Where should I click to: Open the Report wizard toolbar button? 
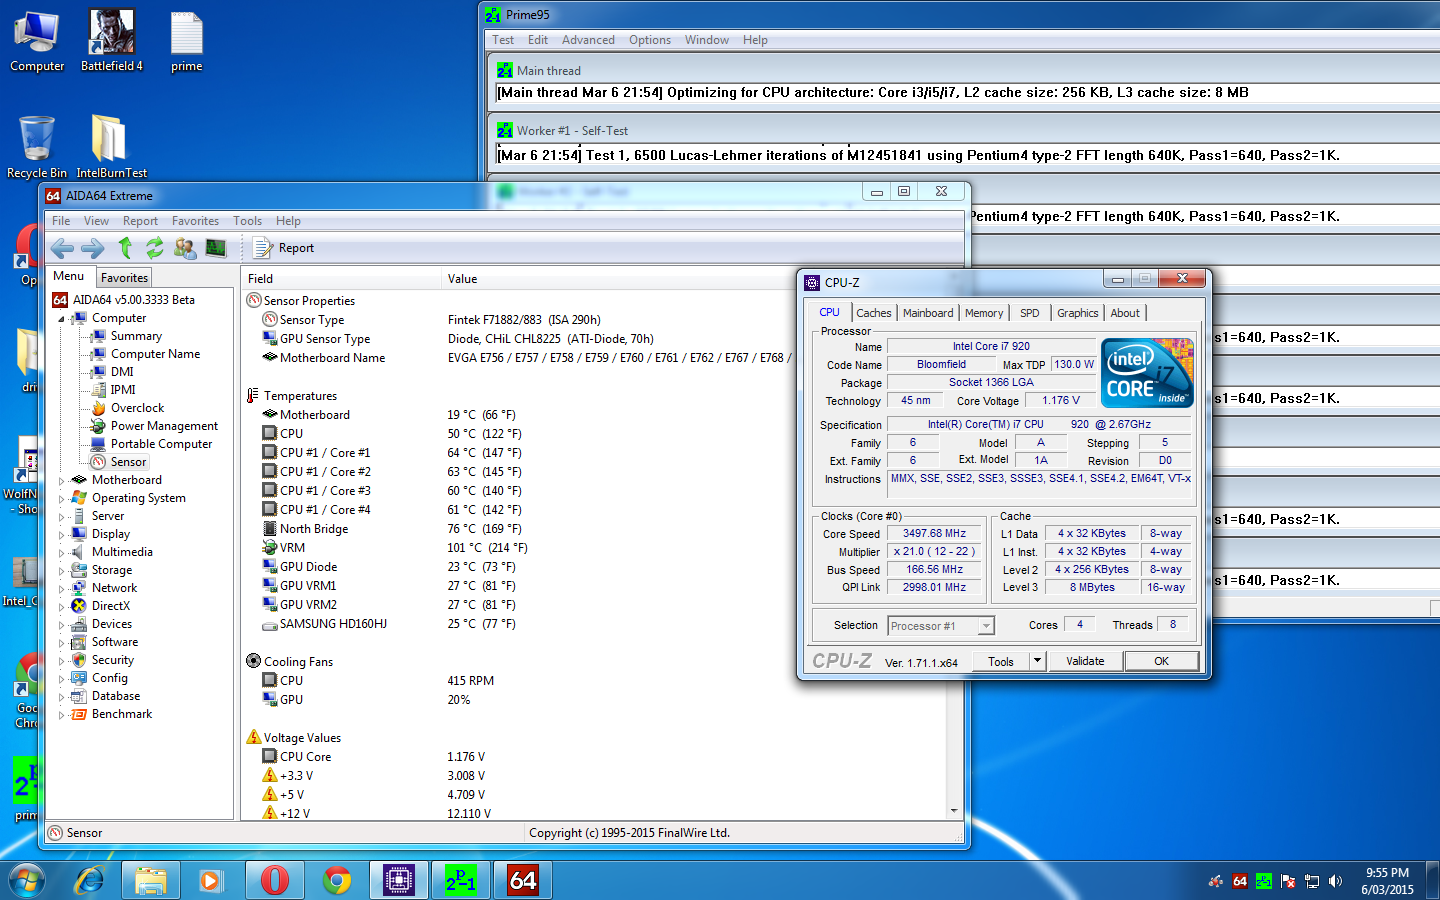284,248
